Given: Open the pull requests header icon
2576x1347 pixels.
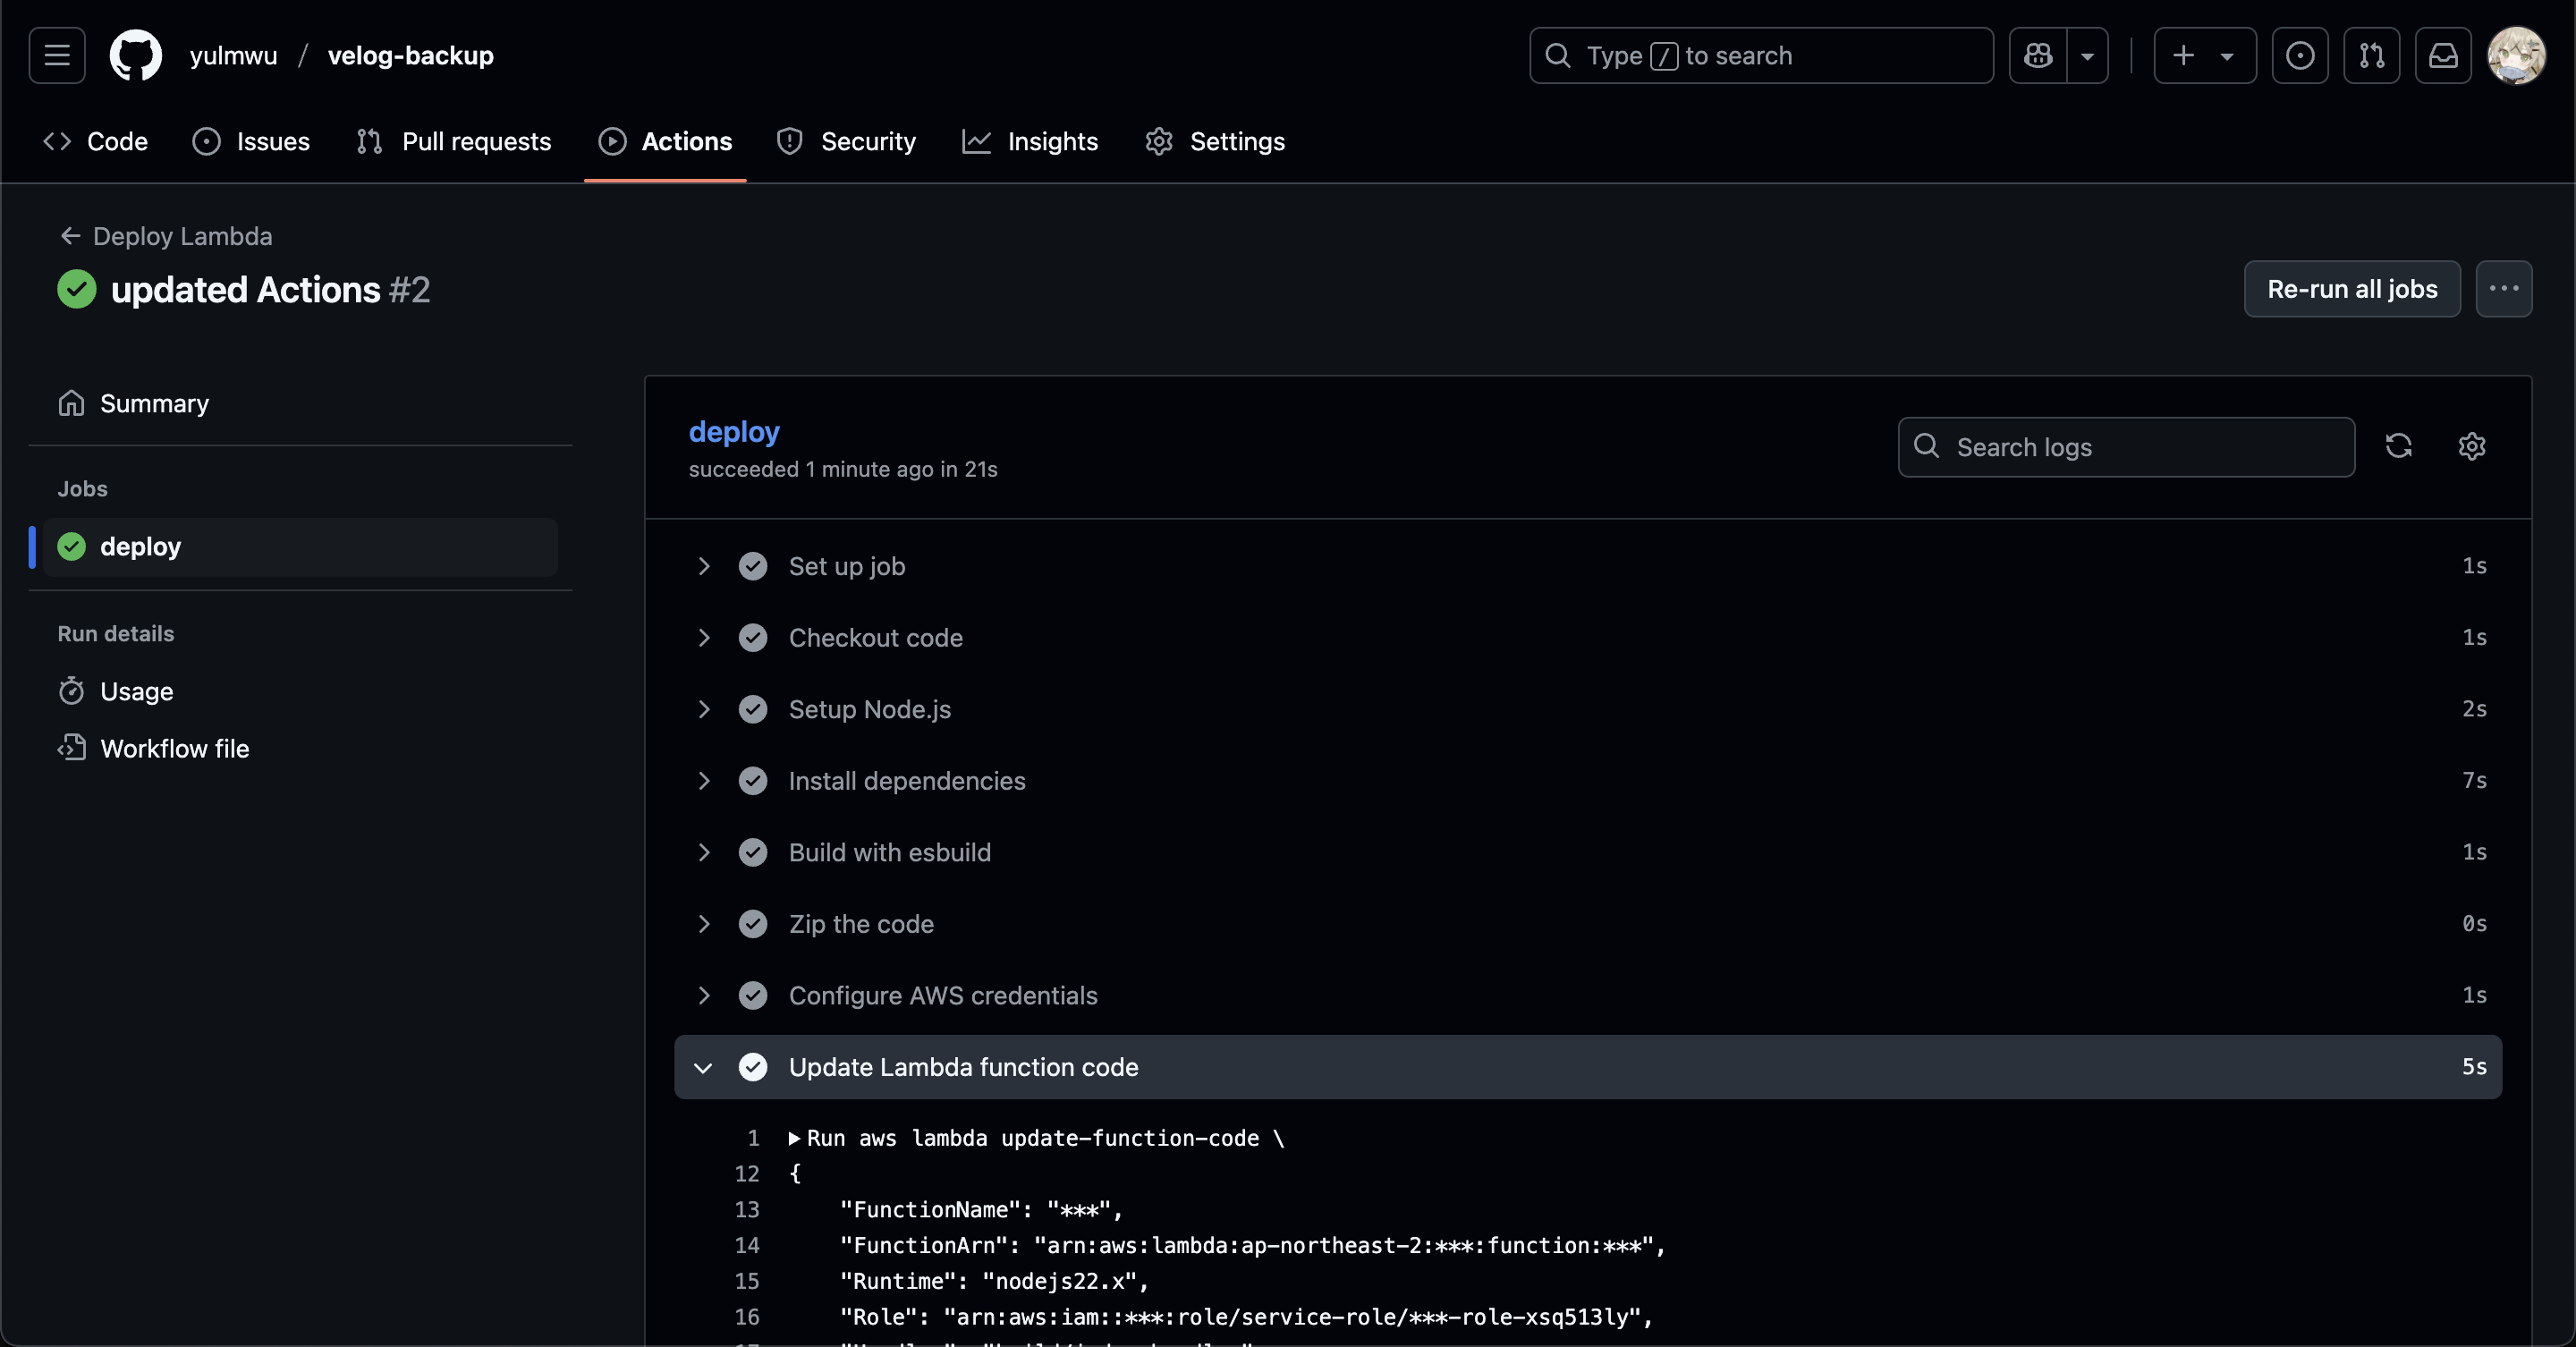Looking at the screenshot, I should pos(2371,55).
